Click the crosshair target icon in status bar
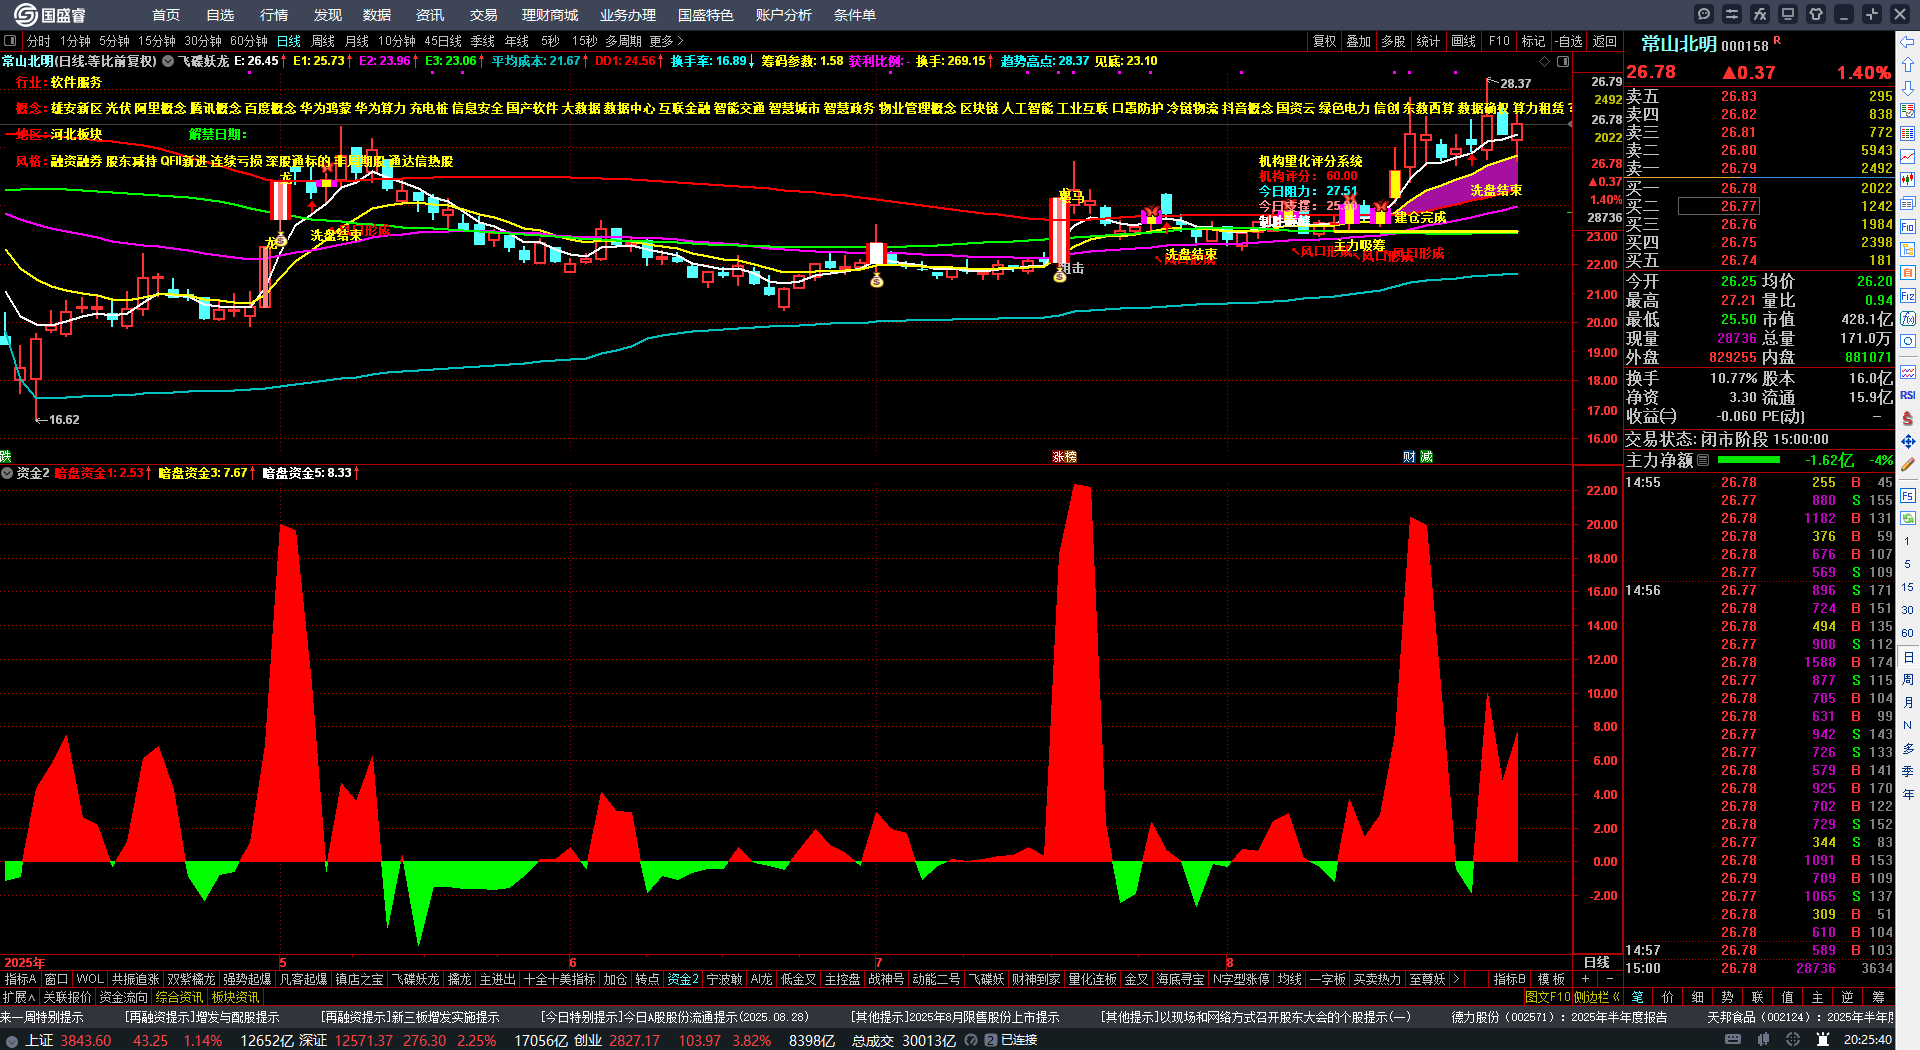1920x1050 pixels. pyautogui.click(x=1793, y=1040)
